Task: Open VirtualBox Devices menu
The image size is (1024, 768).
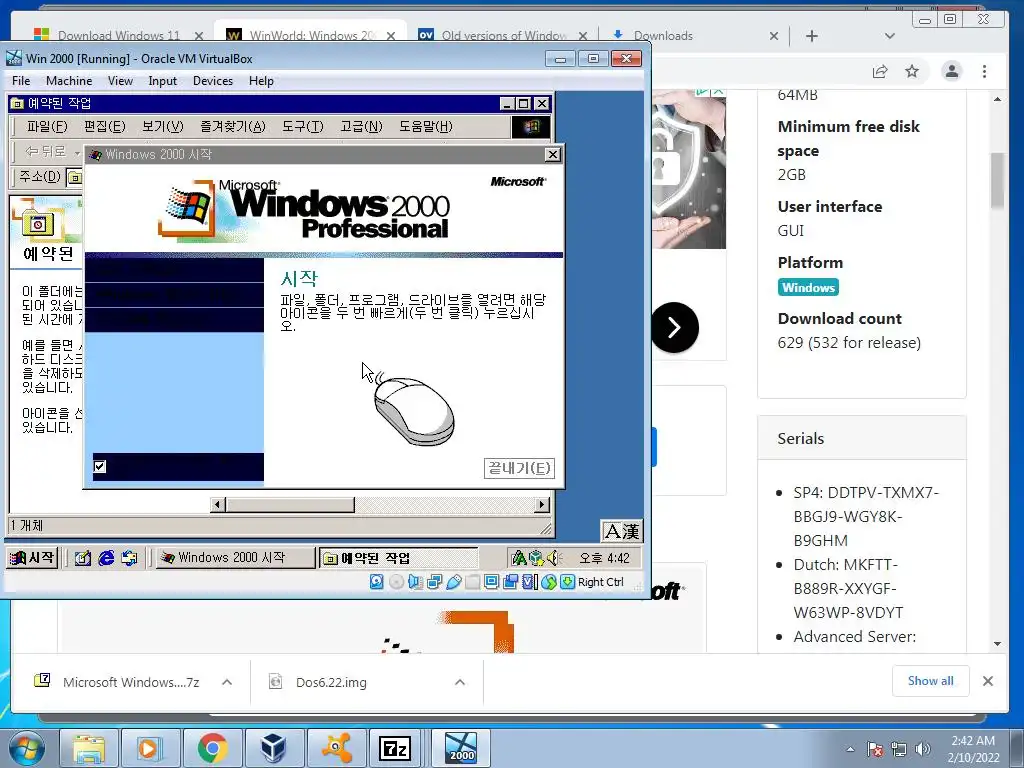Action: tap(213, 80)
